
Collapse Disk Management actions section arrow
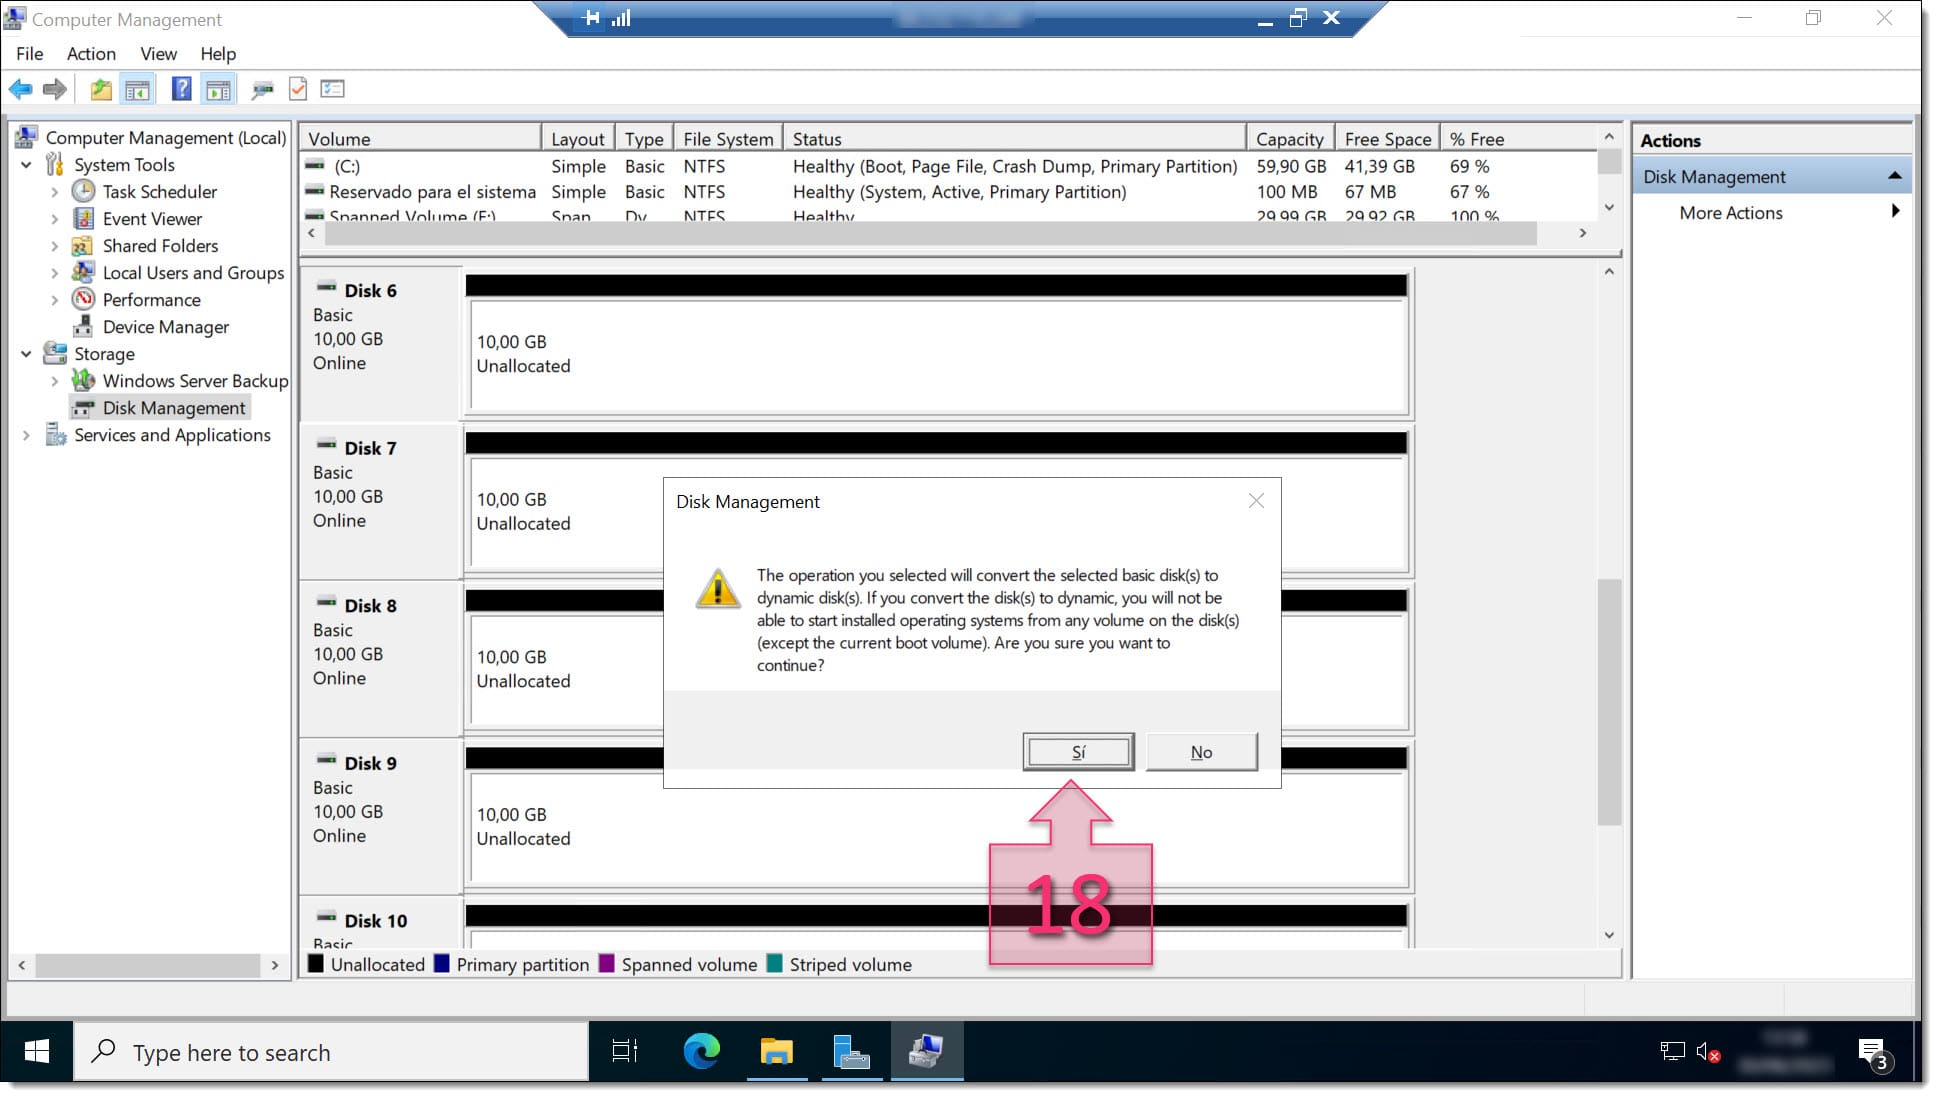[1894, 176]
